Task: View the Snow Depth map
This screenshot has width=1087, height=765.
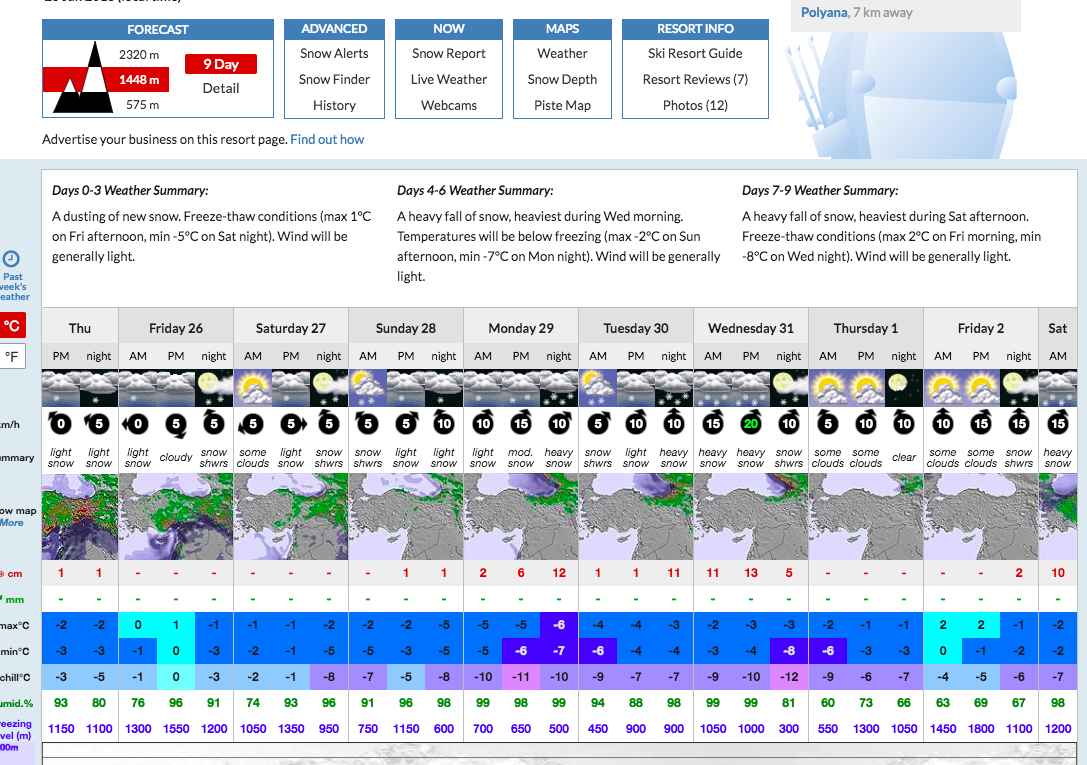Action: tap(562, 80)
